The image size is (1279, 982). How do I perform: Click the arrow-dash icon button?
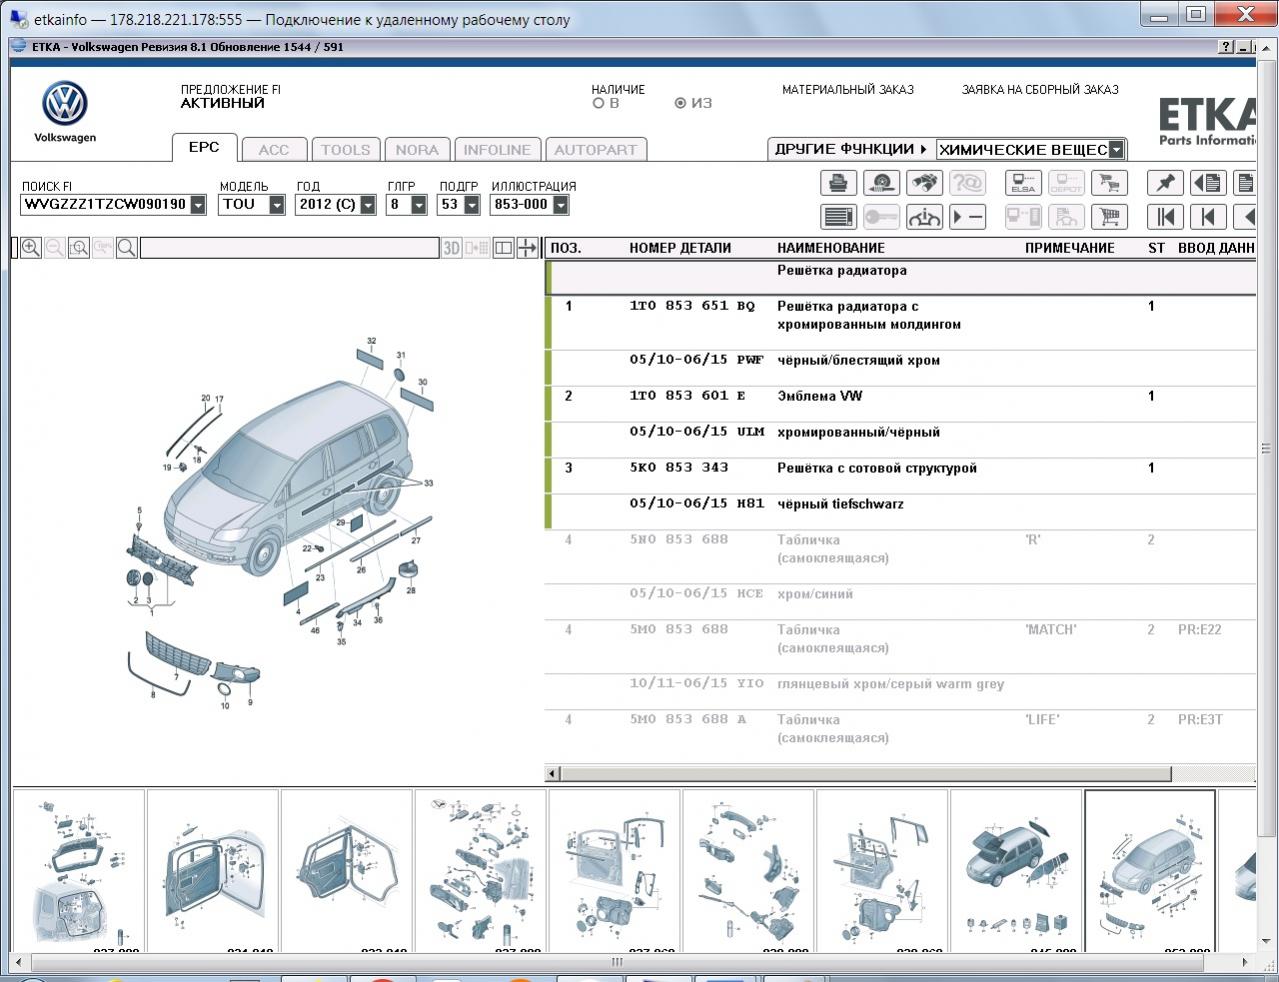(967, 217)
